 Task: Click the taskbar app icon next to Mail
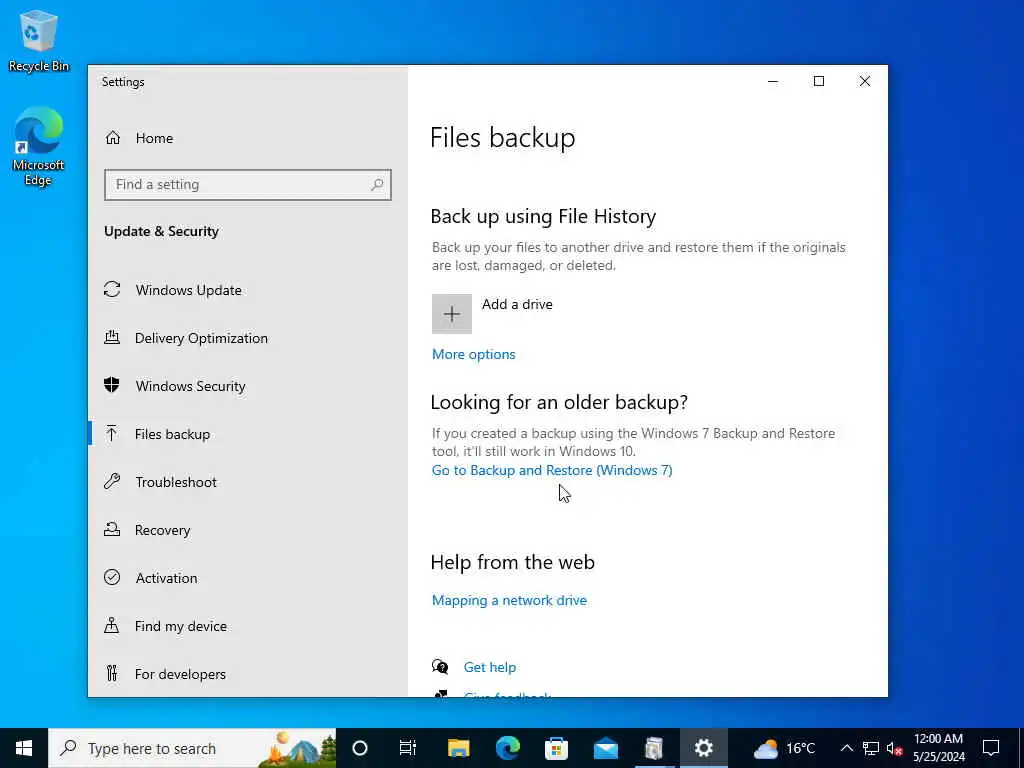tap(654, 748)
